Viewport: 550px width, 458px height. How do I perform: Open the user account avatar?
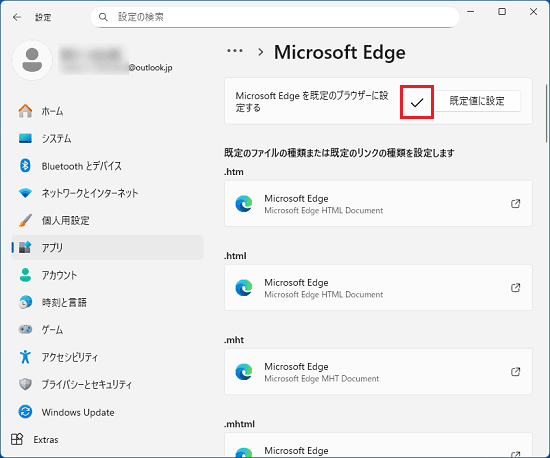32,60
